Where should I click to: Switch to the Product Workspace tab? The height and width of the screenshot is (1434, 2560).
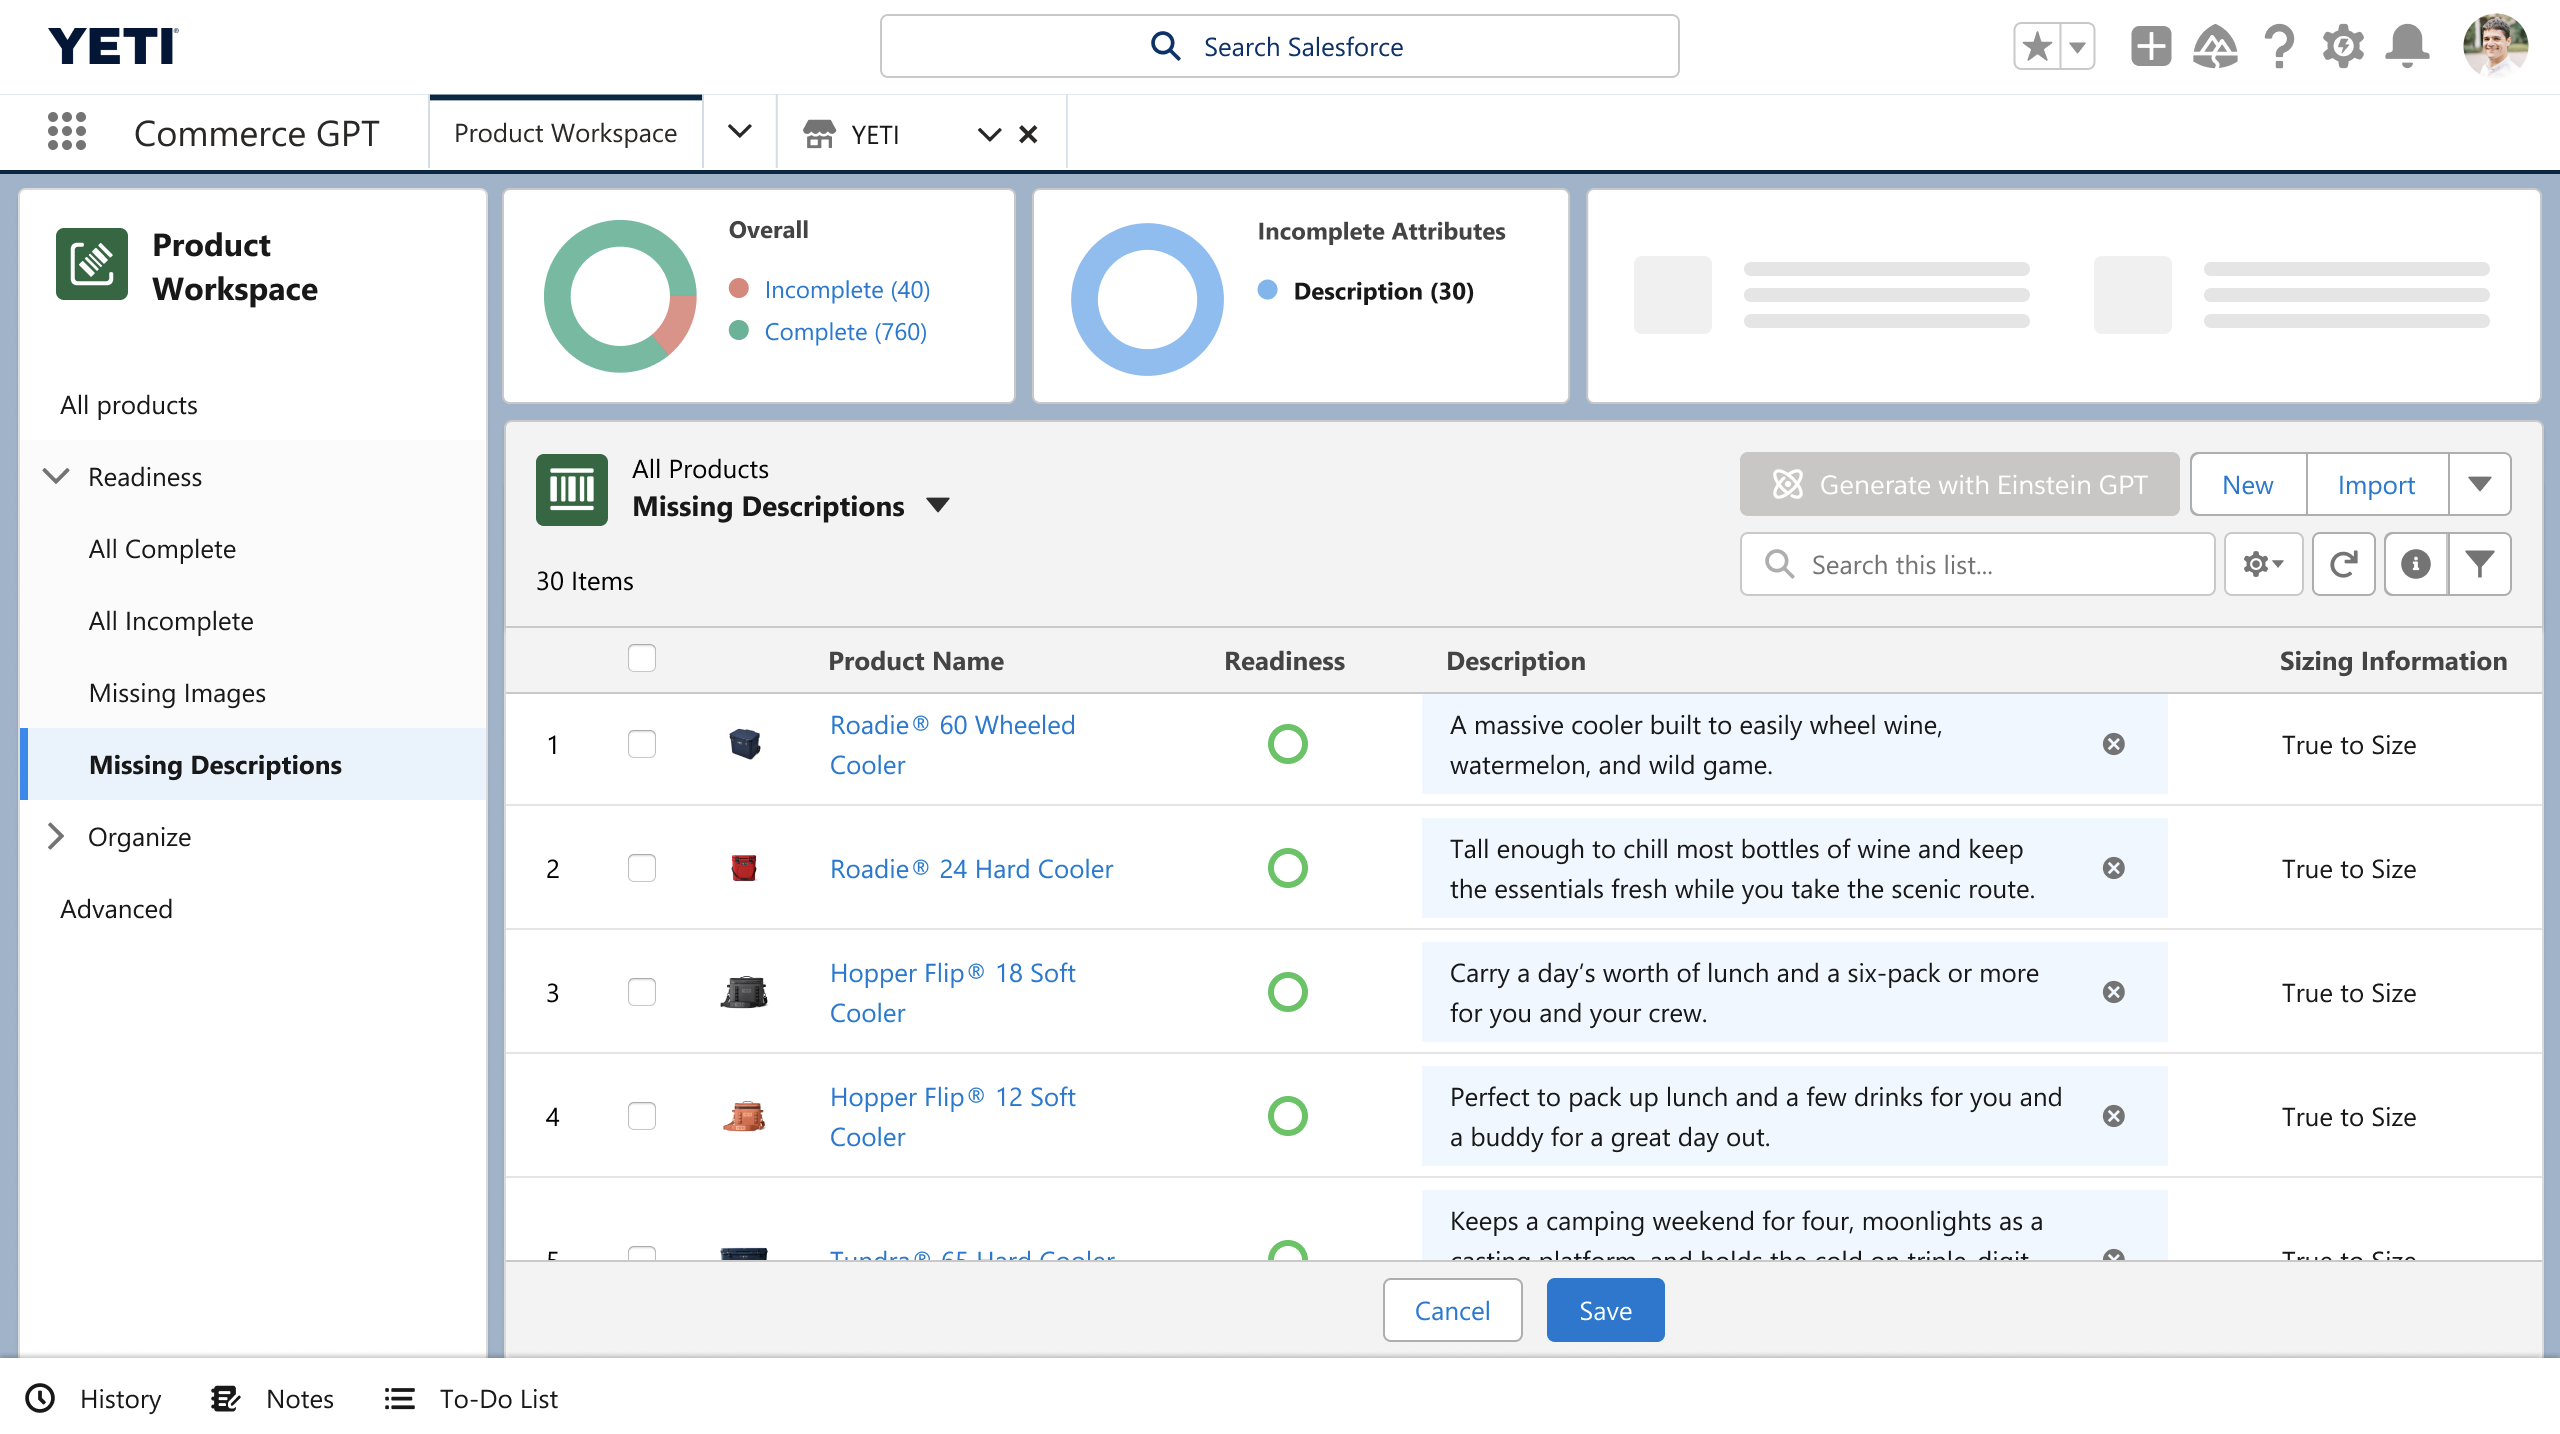tap(564, 132)
